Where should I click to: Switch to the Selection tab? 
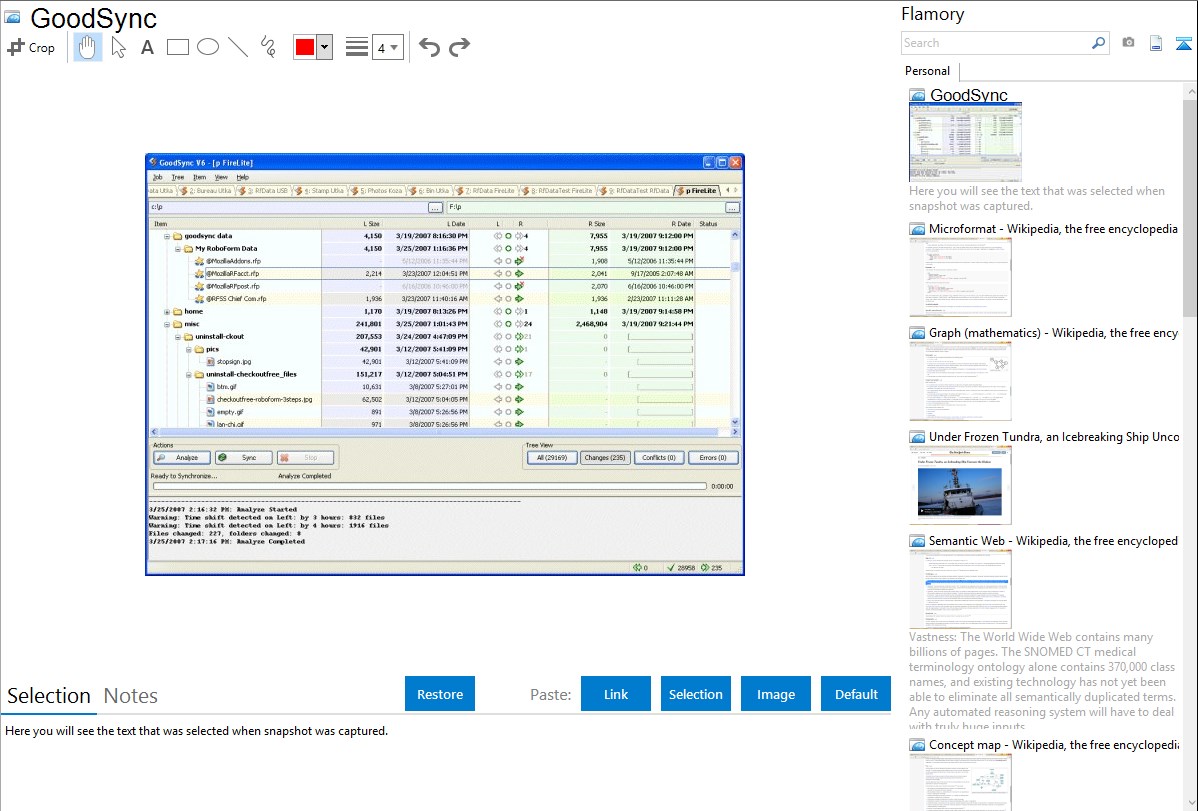[x=49, y=696]
